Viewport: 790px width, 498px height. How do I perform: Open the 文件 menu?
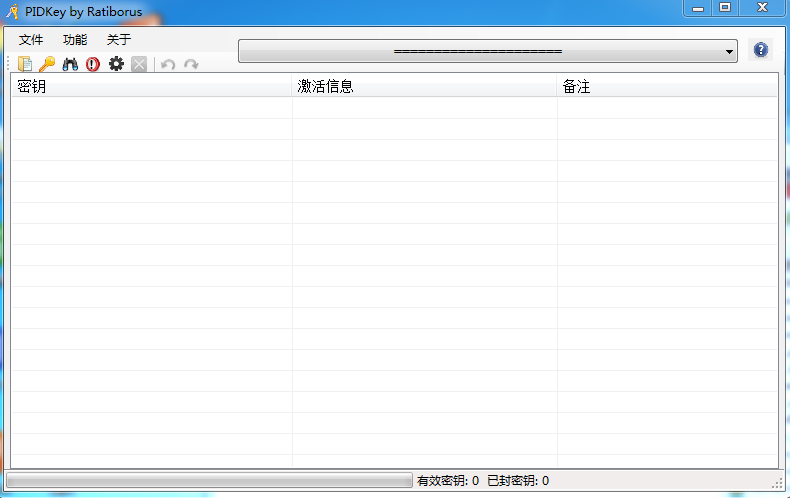(x=31, y=39)
